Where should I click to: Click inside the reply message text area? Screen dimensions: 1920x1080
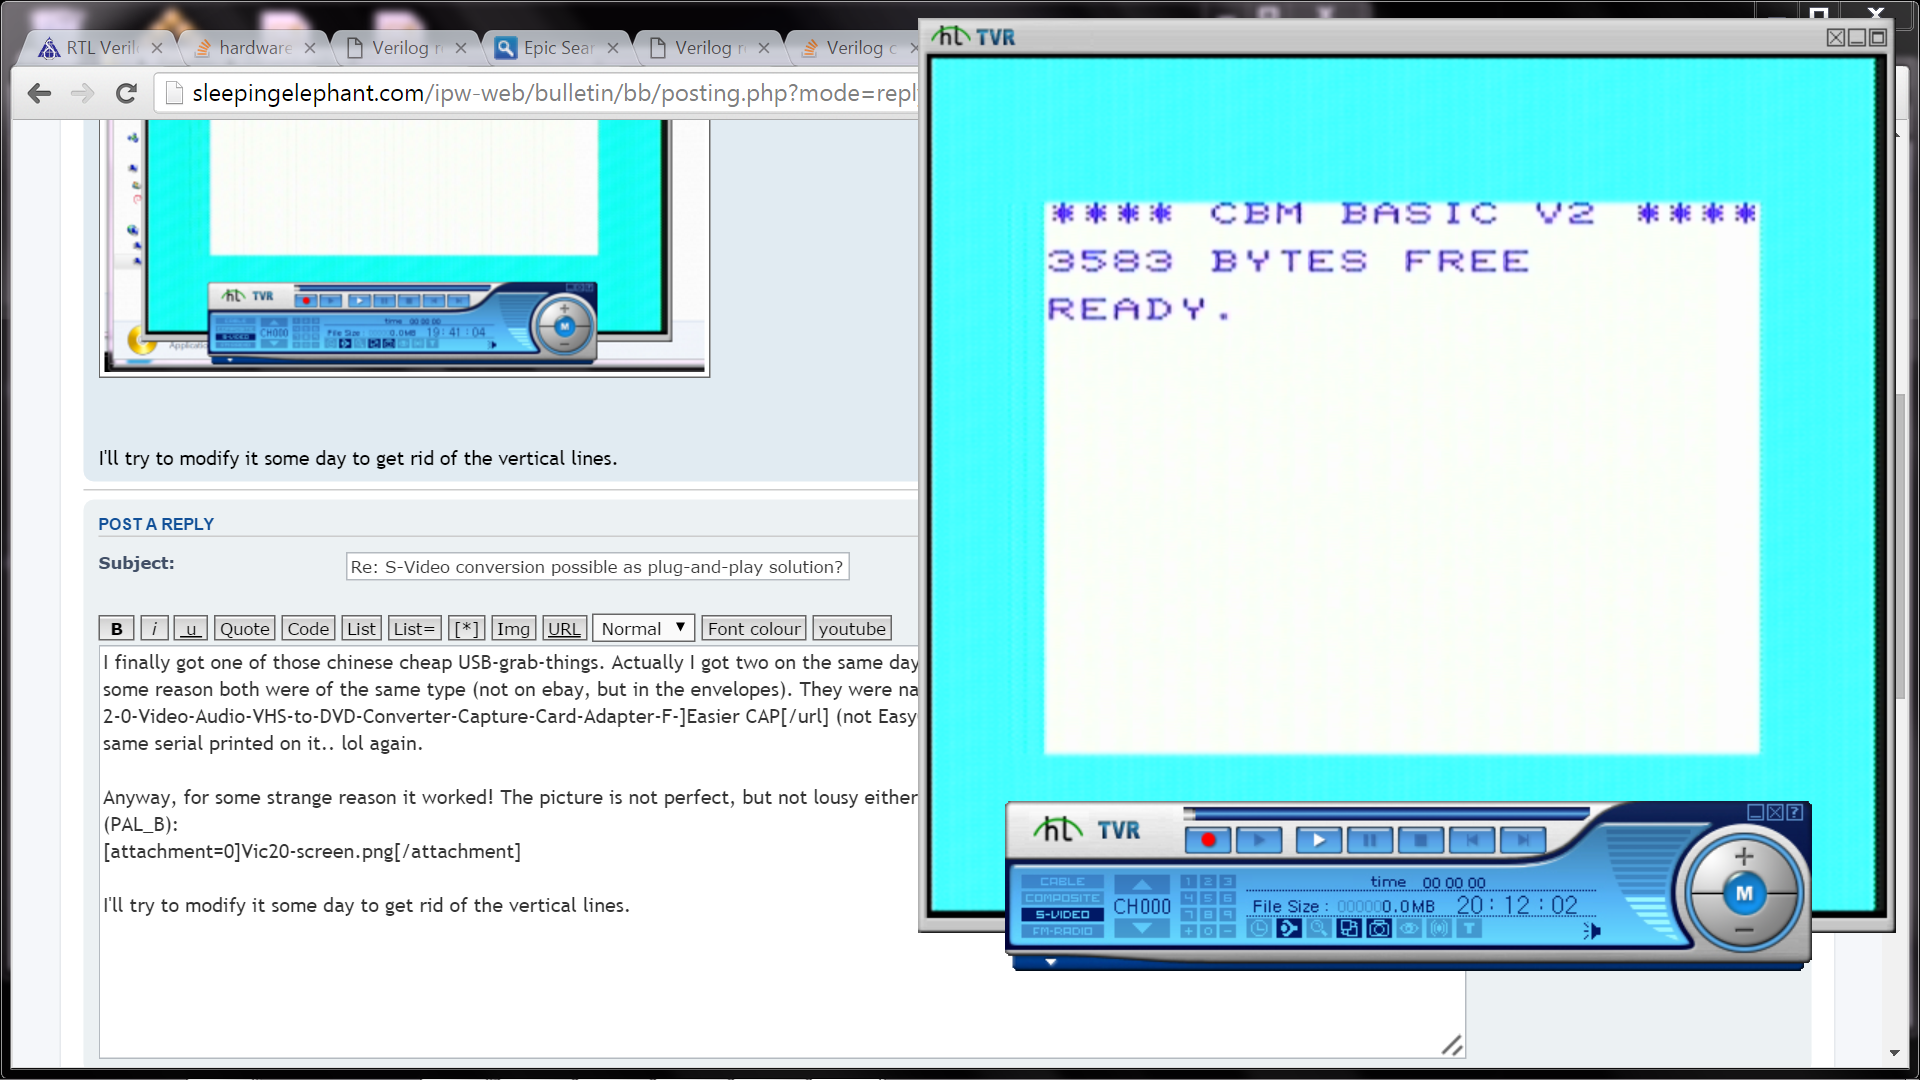point(782,852)
